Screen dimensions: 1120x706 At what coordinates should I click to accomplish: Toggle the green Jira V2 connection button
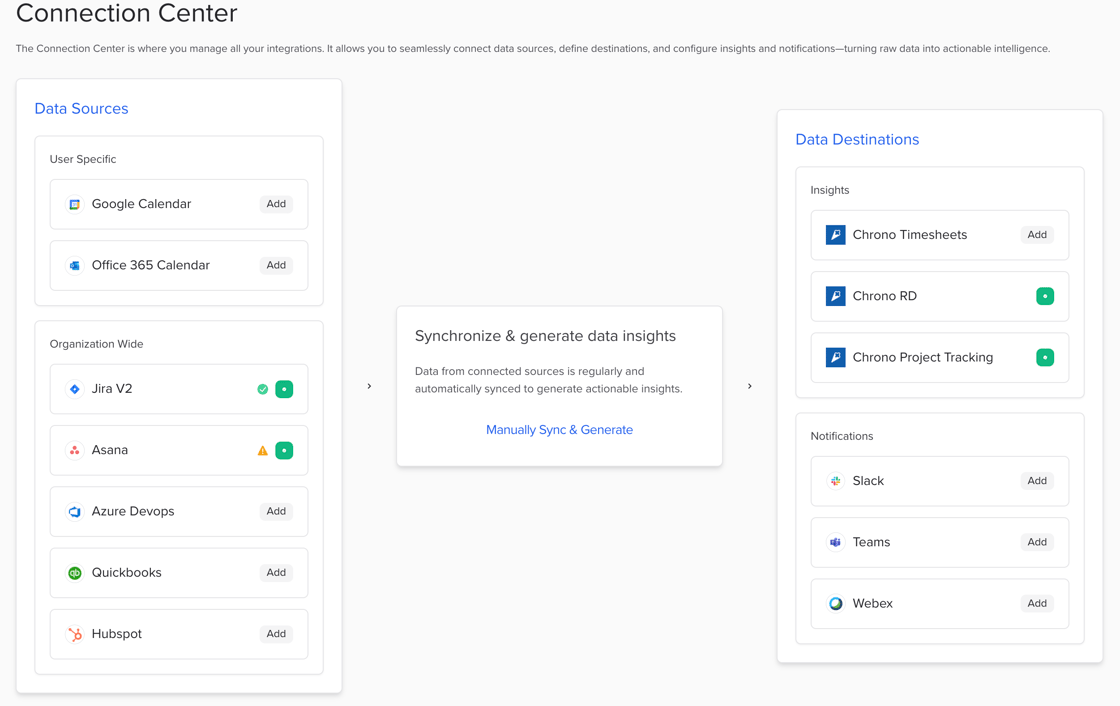click(284, 389)
